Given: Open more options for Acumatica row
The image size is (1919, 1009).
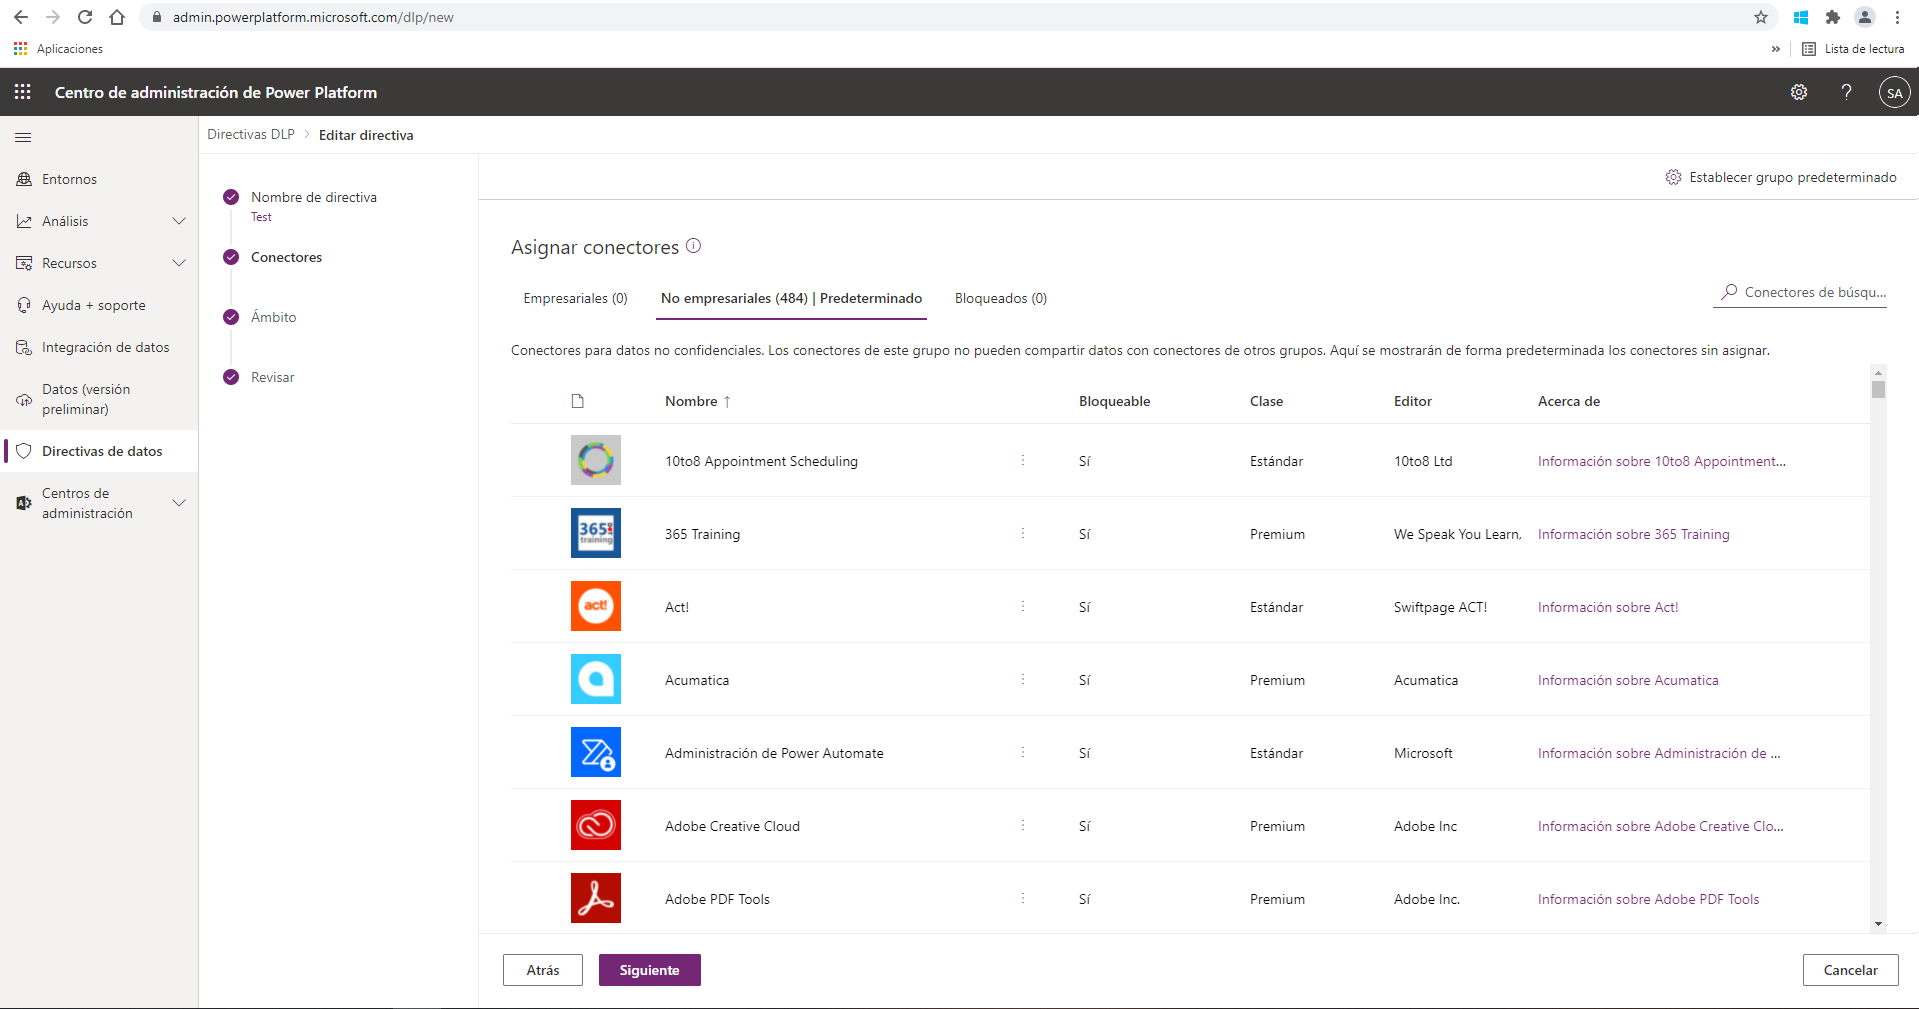Looking at the screenshot, I should [1023, 679].
